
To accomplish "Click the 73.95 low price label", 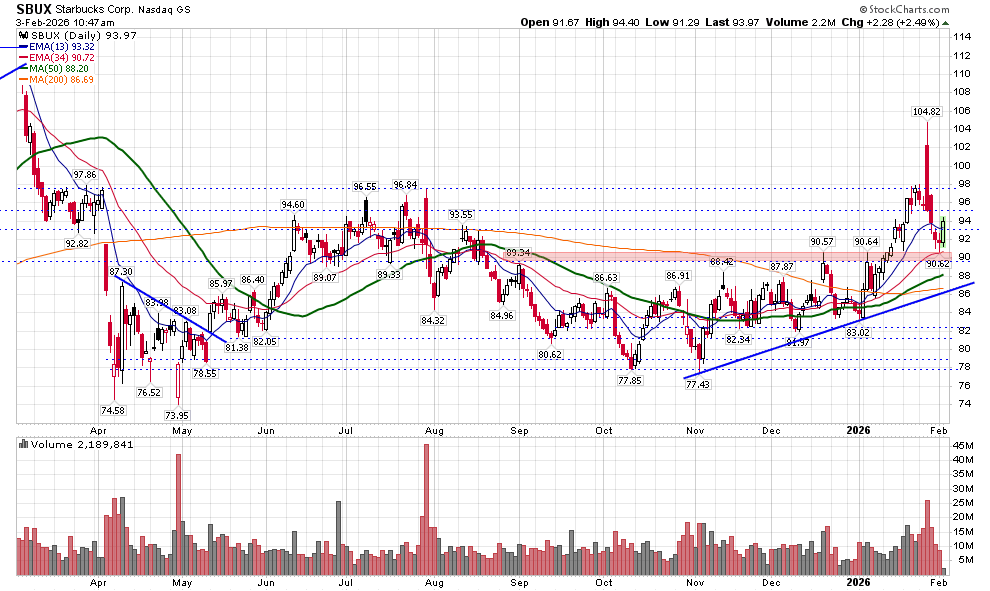I will 177,415.
